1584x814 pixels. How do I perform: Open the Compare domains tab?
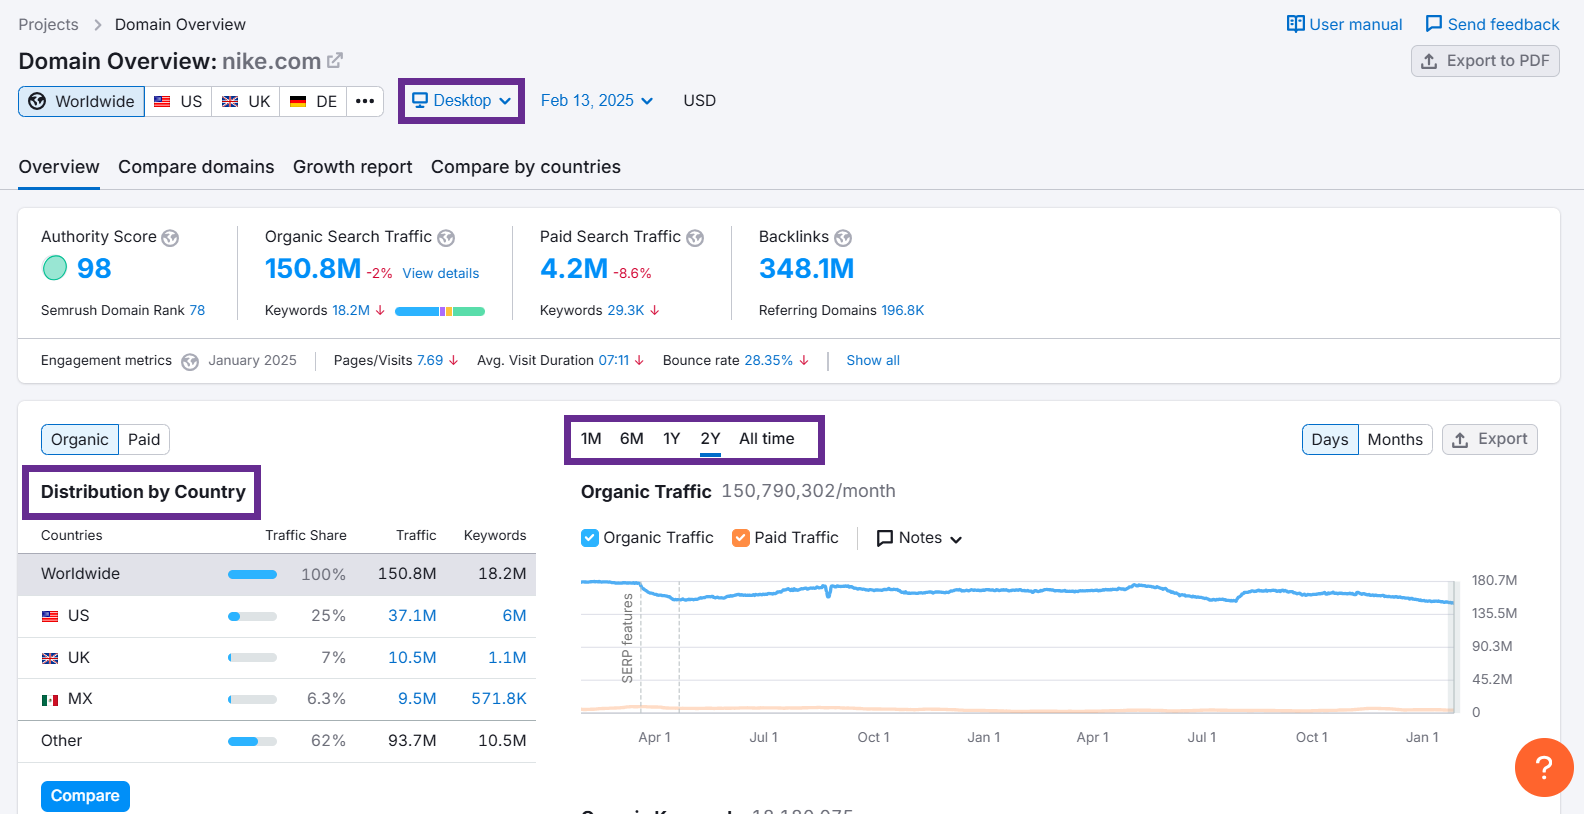[196, 167]
